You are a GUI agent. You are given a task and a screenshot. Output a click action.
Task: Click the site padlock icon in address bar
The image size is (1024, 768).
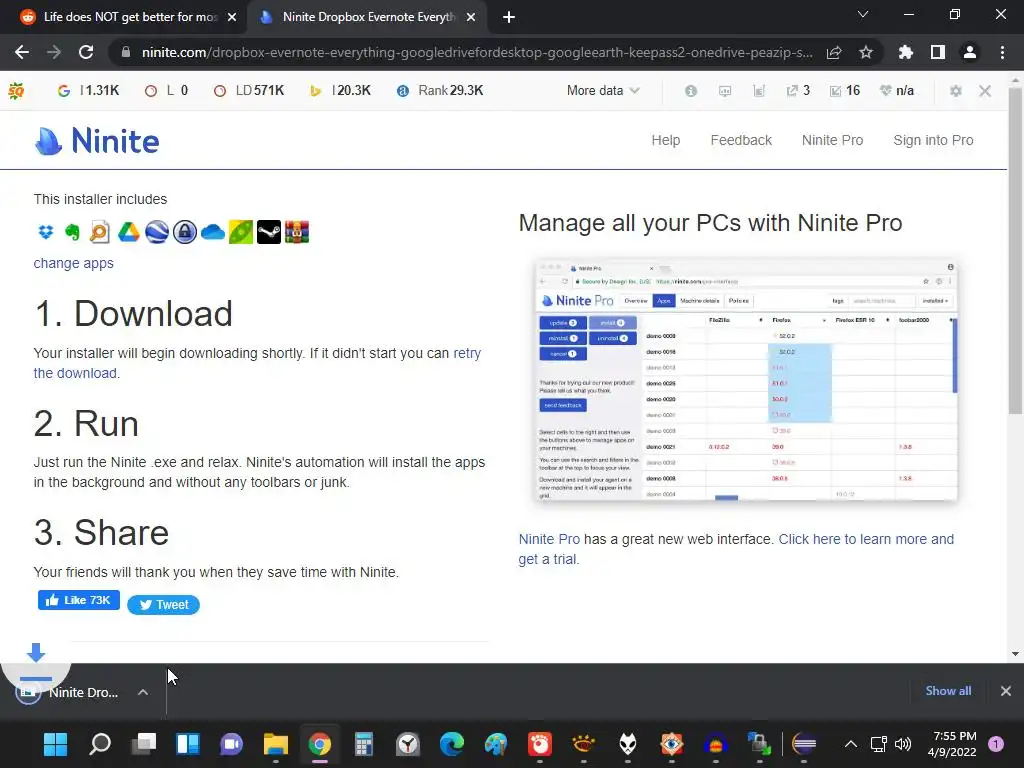tap(126, 52)
